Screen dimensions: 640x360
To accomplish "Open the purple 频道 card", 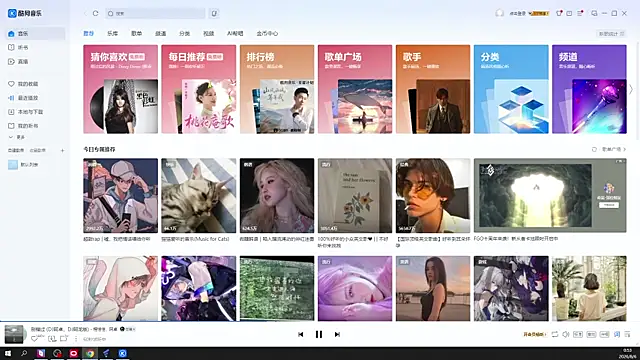I will 589,89.
